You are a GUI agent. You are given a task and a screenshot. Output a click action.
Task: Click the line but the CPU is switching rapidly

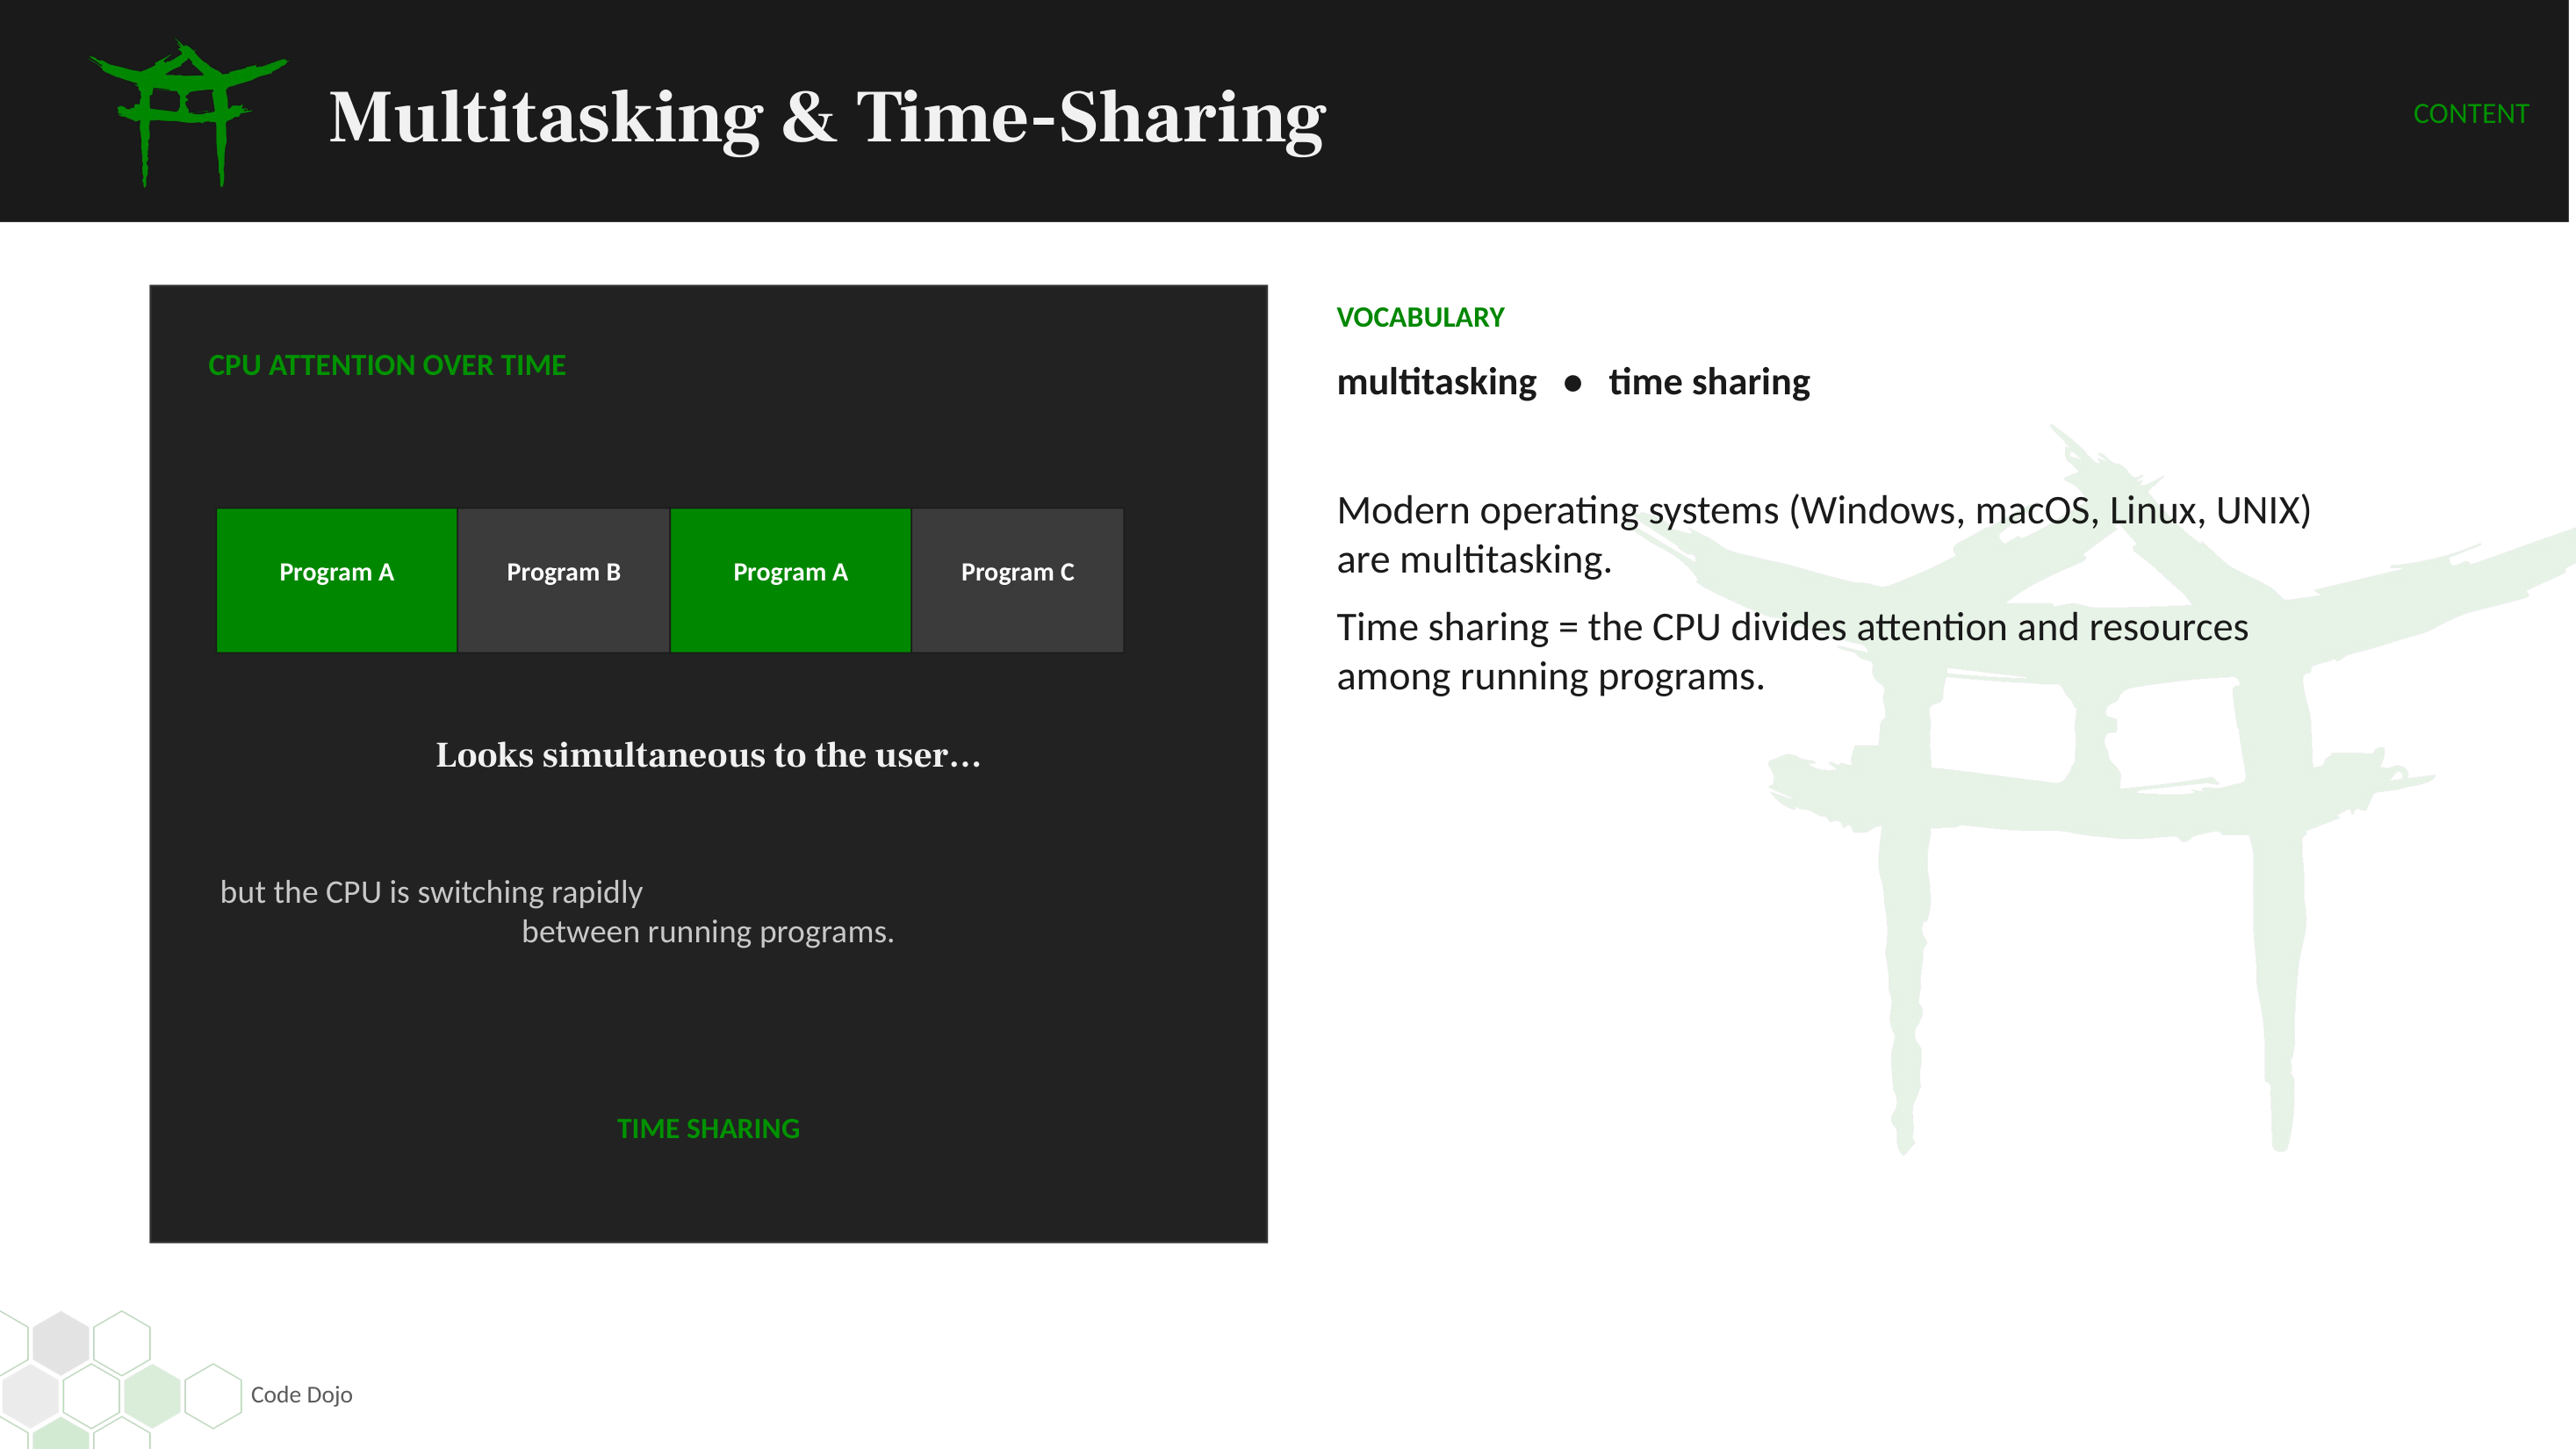431,892
